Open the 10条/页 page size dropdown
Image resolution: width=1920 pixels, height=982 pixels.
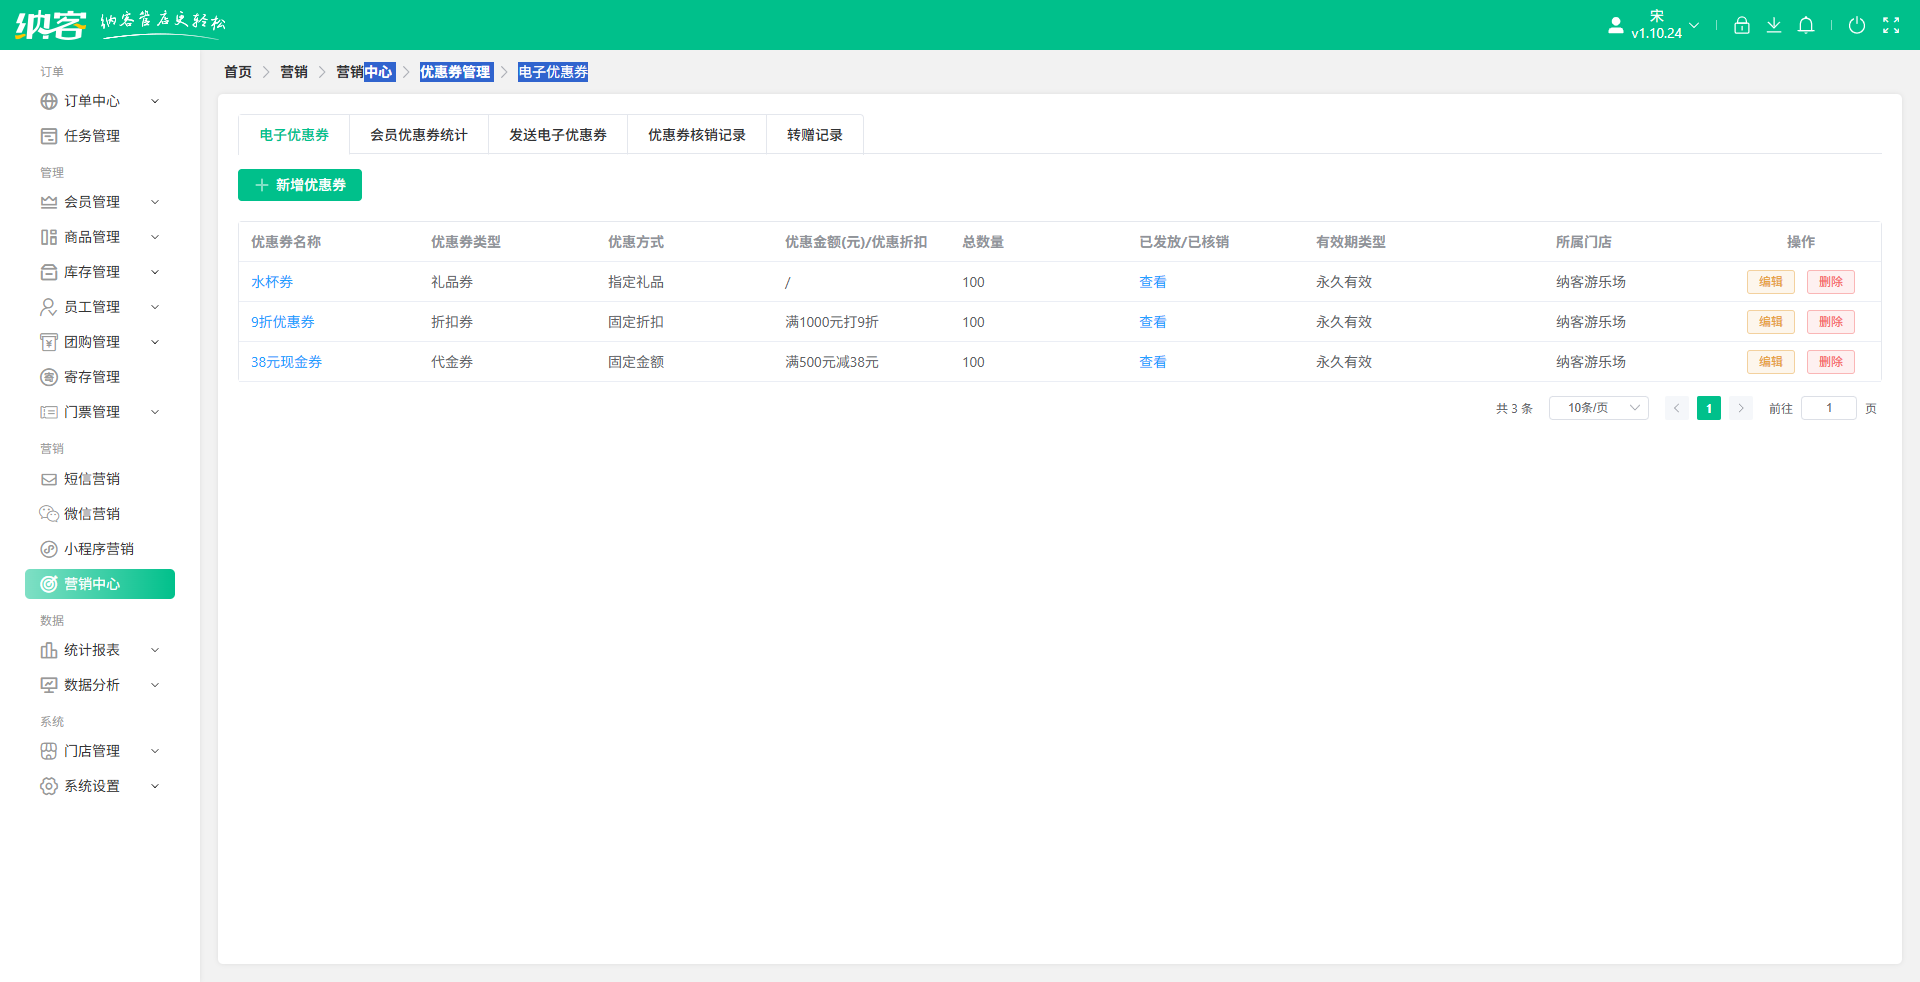click(x=1597, y=408)
